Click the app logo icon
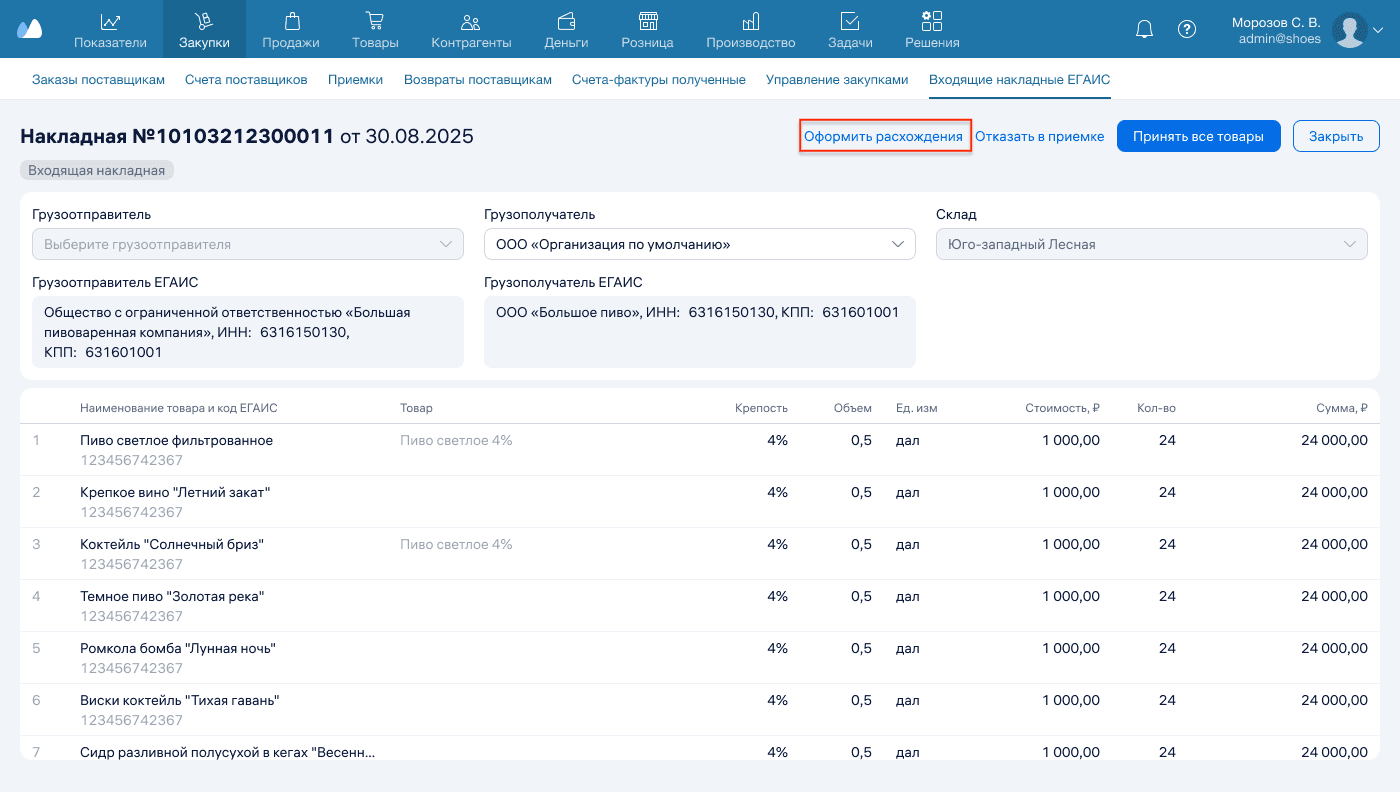The width and height of the screenshot is (1400, 792). pos(30,29)
